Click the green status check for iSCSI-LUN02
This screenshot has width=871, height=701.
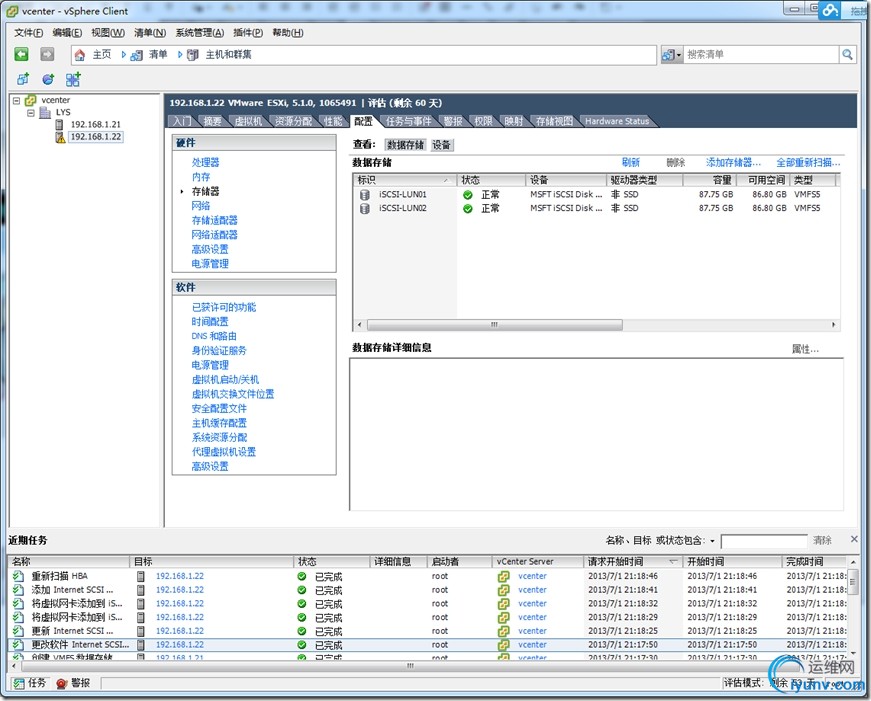click(x=468, y=208)
